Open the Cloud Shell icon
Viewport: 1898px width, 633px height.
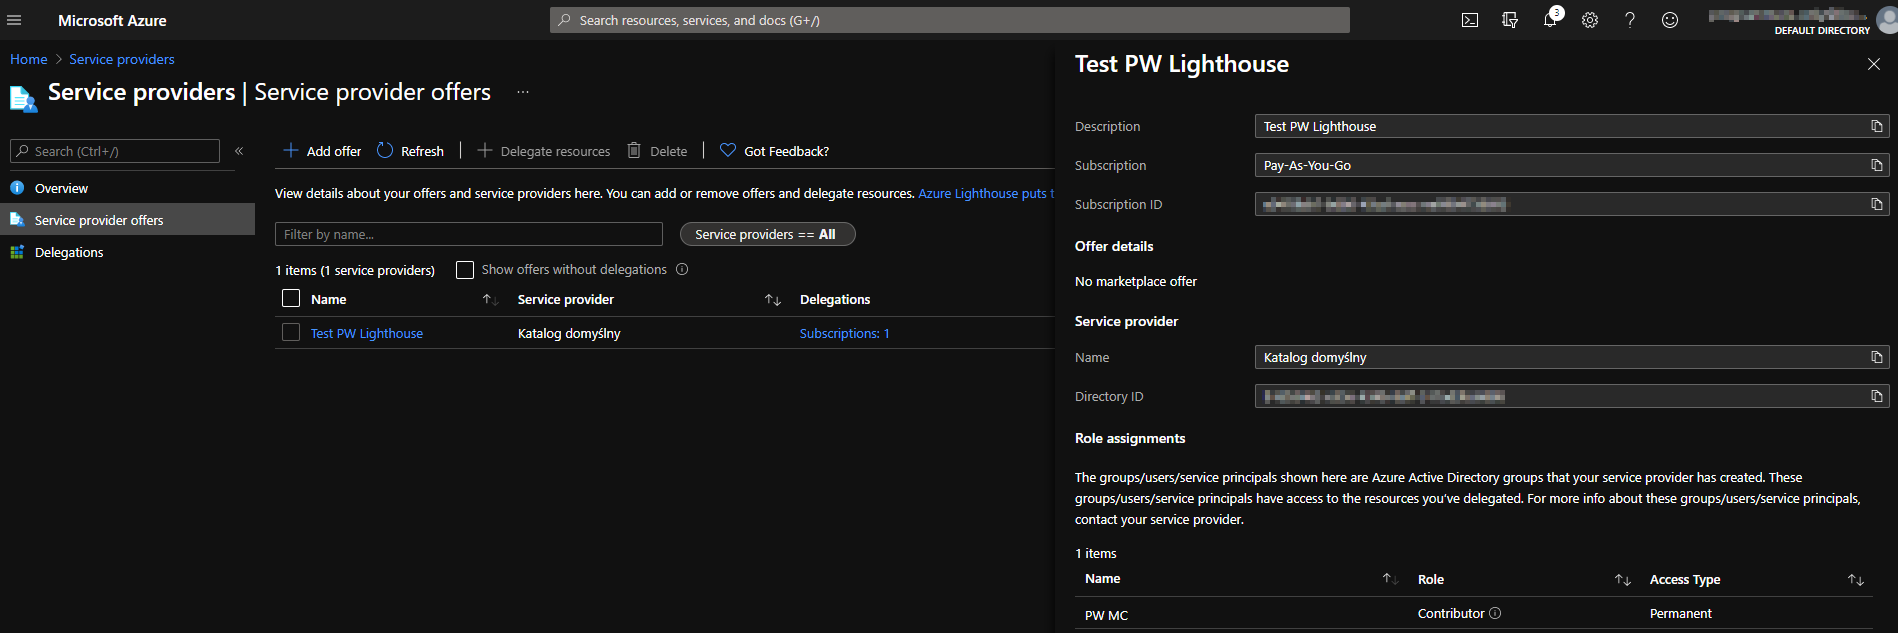pos(1470,20)
